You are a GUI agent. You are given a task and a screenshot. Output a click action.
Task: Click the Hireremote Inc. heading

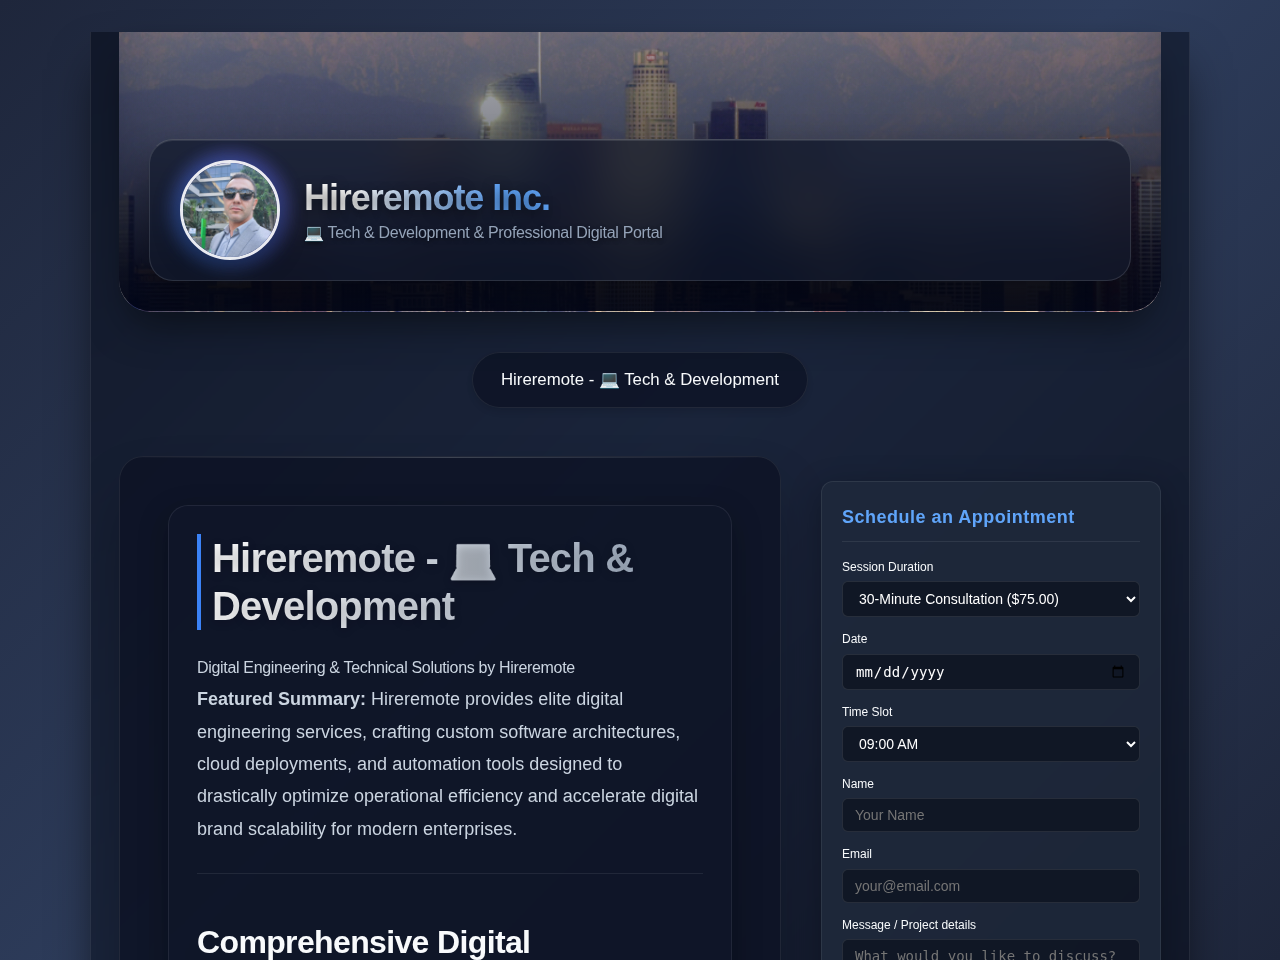pyautogui.click(x=427, y=198)
